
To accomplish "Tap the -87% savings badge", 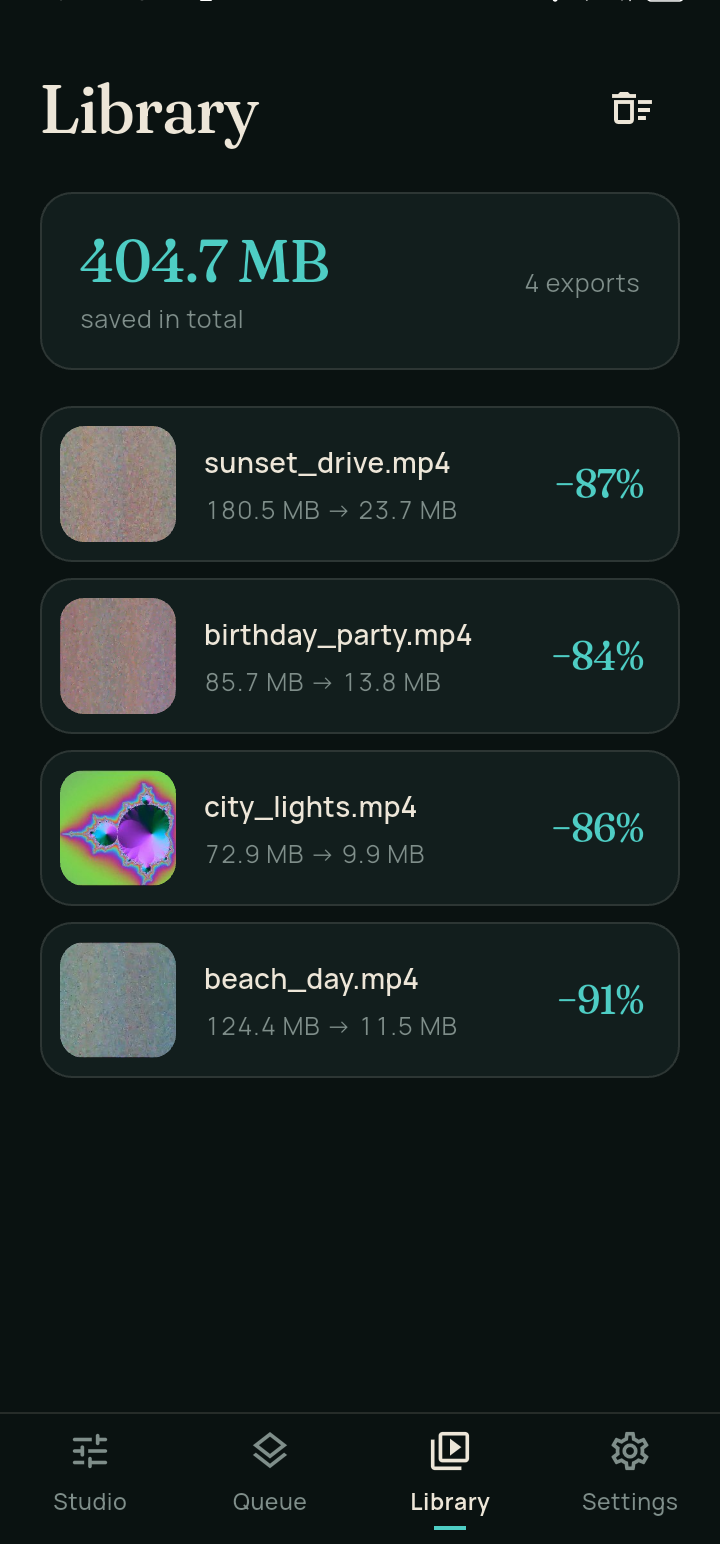I will 600,485.
